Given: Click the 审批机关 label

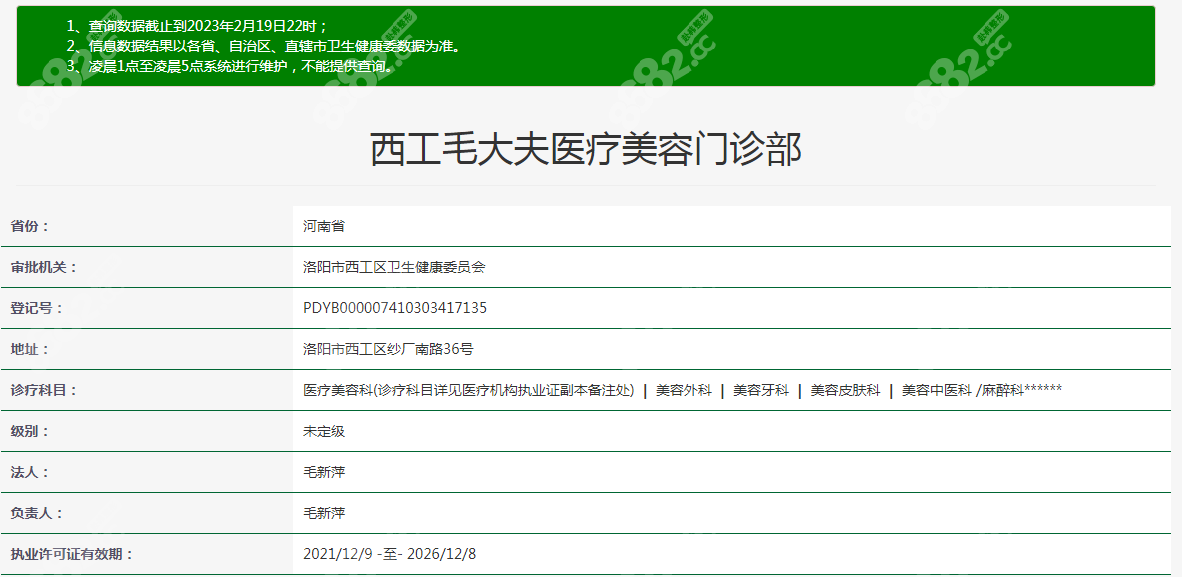Looking at the screenshot, I should click(x=43, y=267).
